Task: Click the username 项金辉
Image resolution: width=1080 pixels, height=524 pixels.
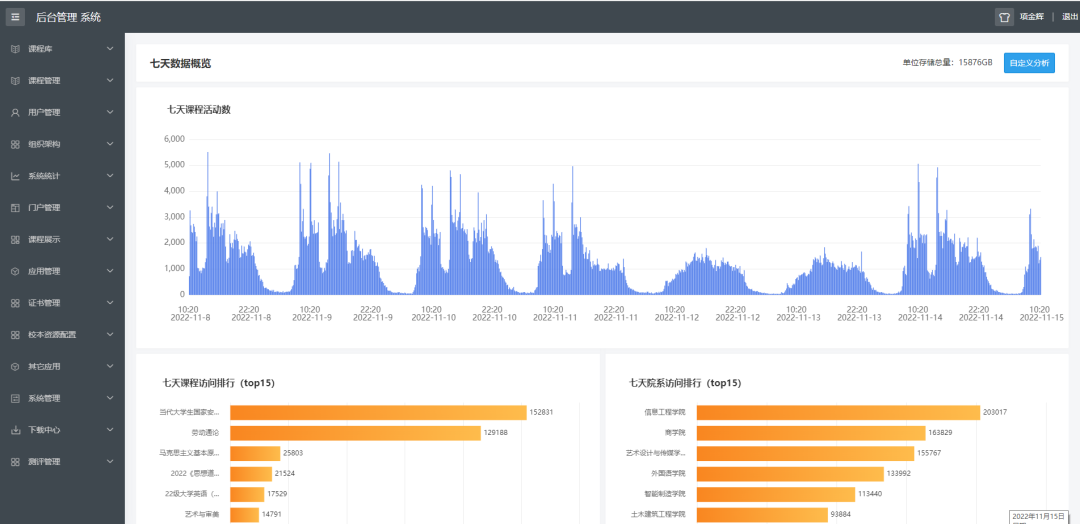Action: [1031, 17]
